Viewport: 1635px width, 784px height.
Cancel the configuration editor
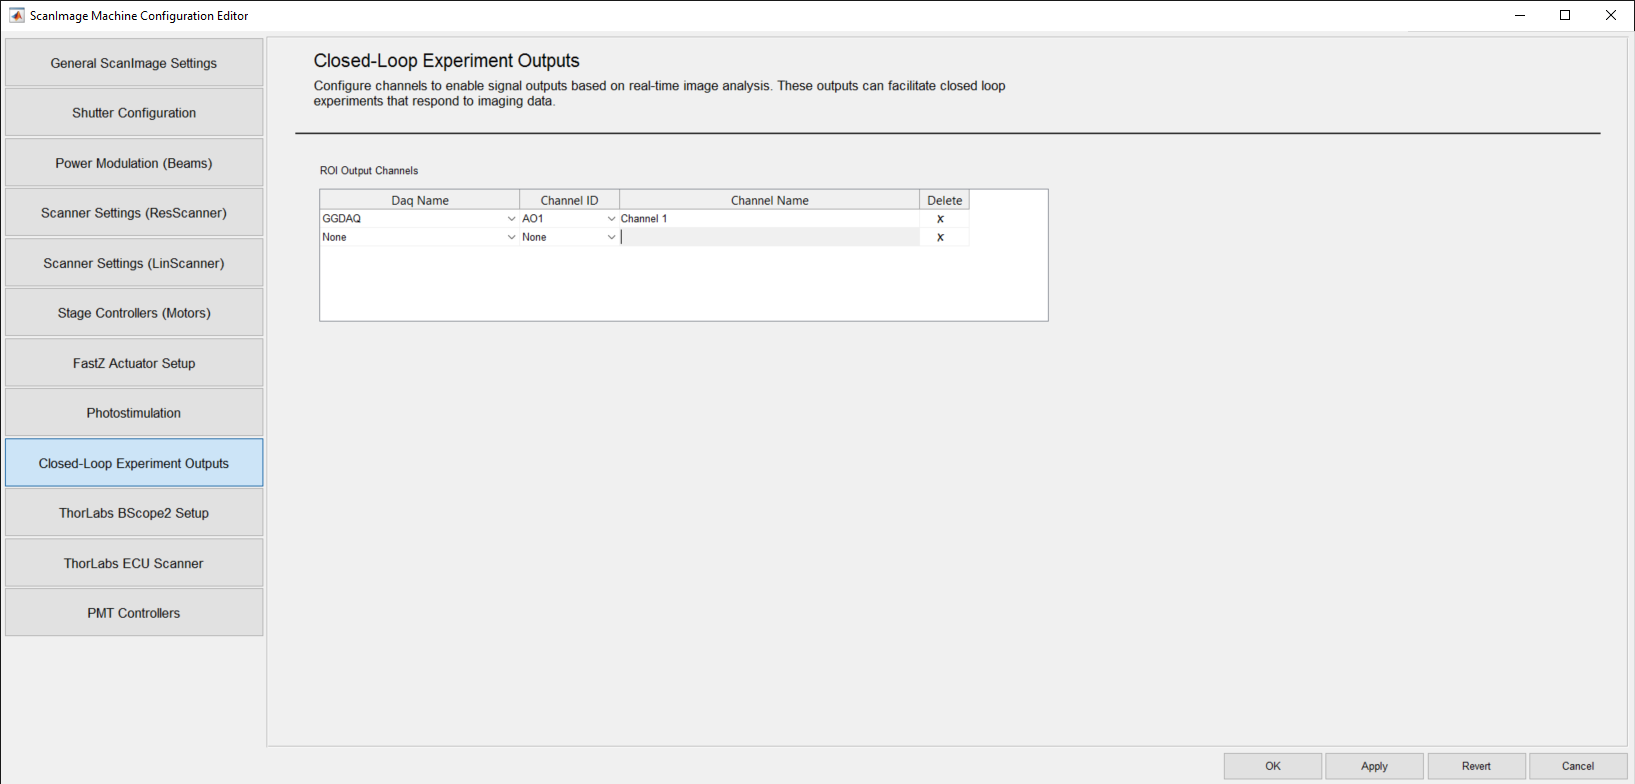[x=1578, y=766]
